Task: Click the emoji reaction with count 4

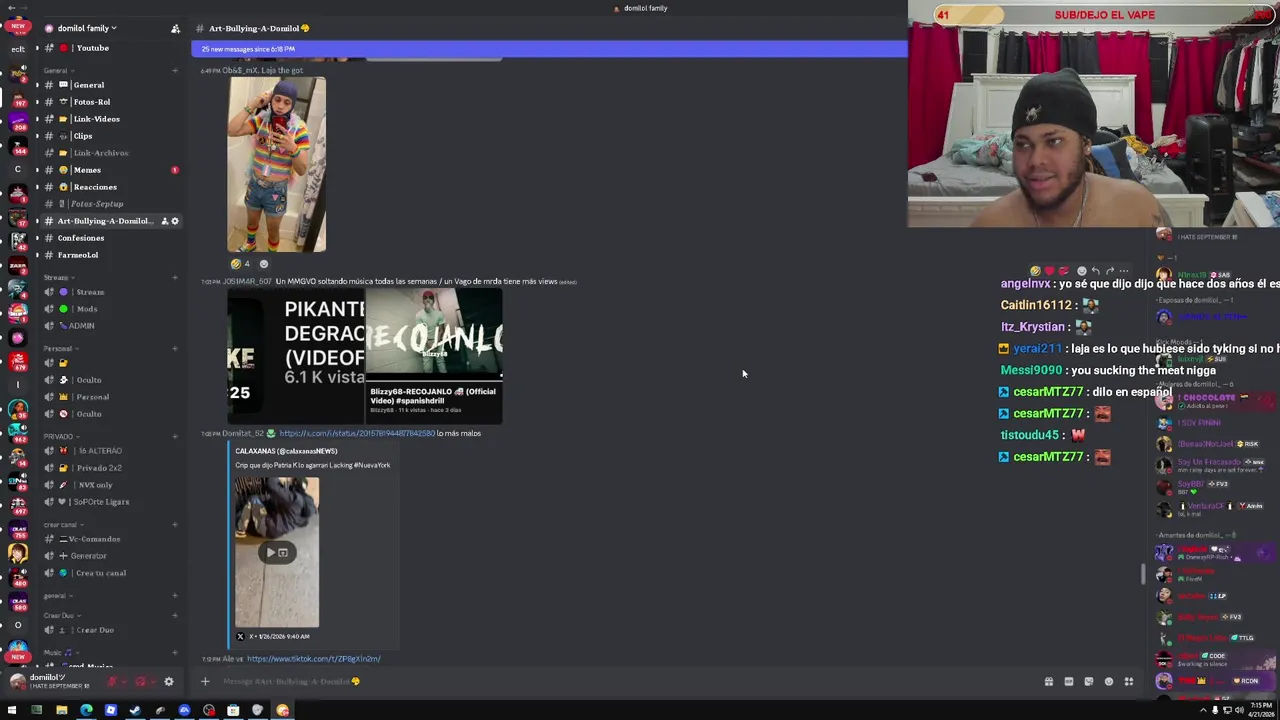Action: (x=240, y=264)
